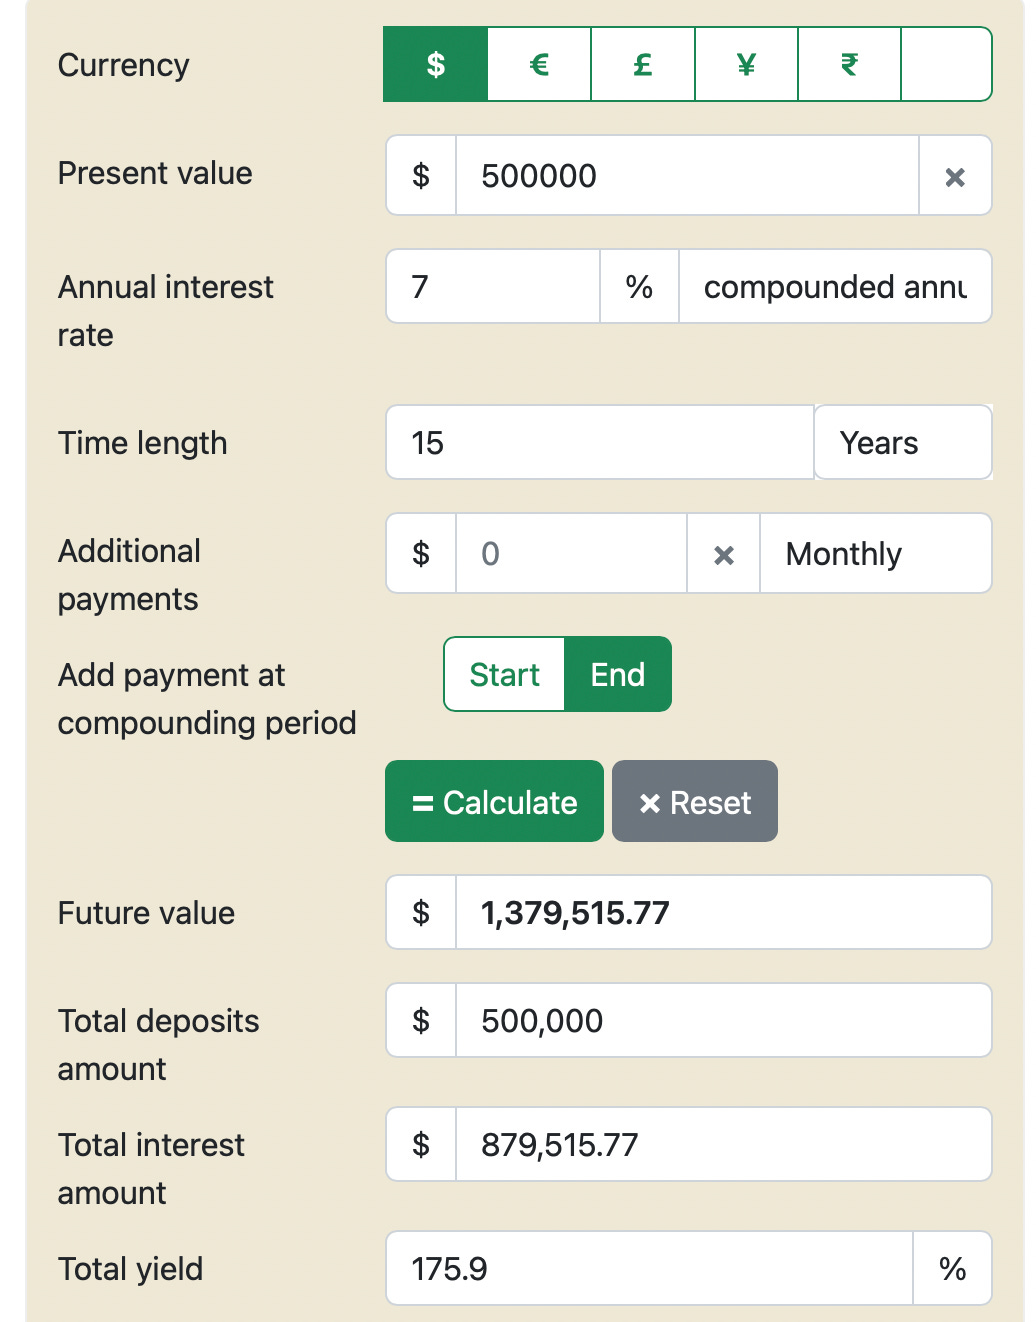Select the blank no-currency option
This screenshot has width=1036, height=1322.
click(x=946, y=65)
